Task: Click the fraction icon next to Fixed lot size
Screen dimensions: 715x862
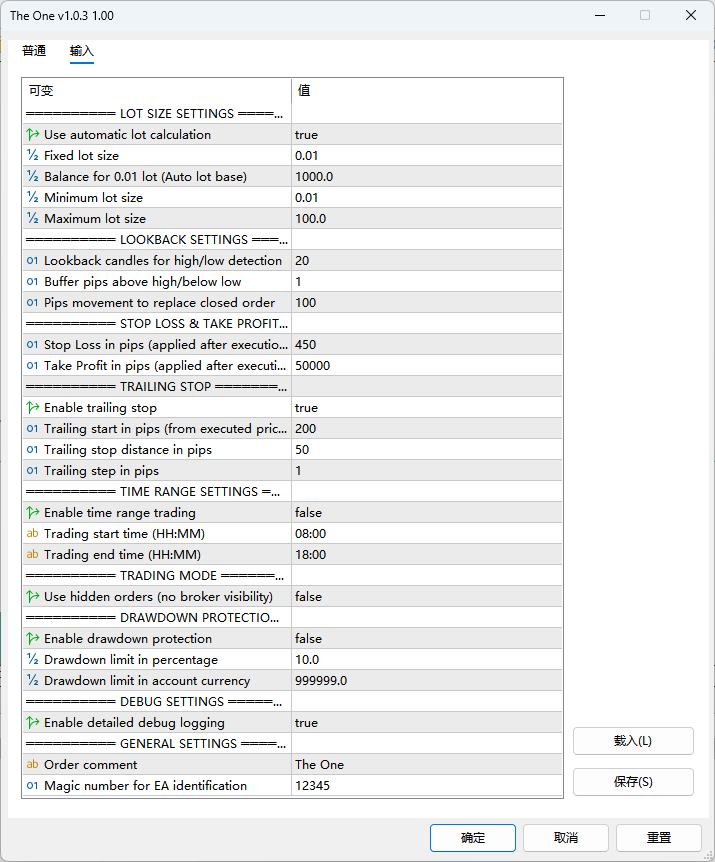Action: click(33, 156)
